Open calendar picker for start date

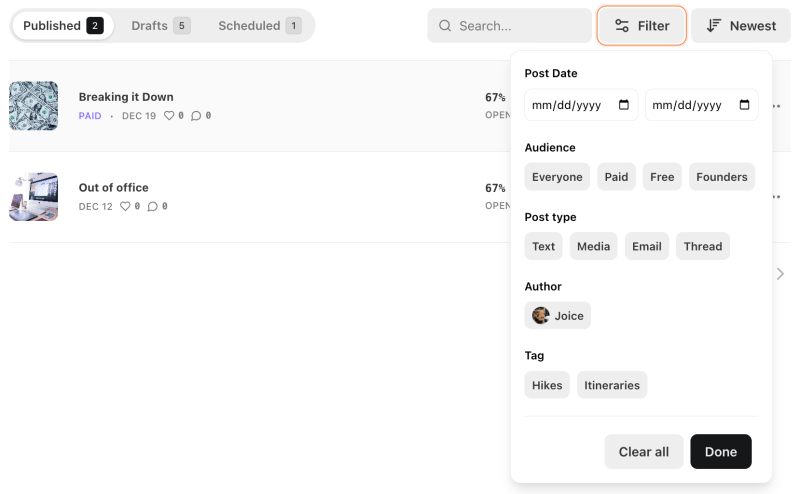pos(623,105)
